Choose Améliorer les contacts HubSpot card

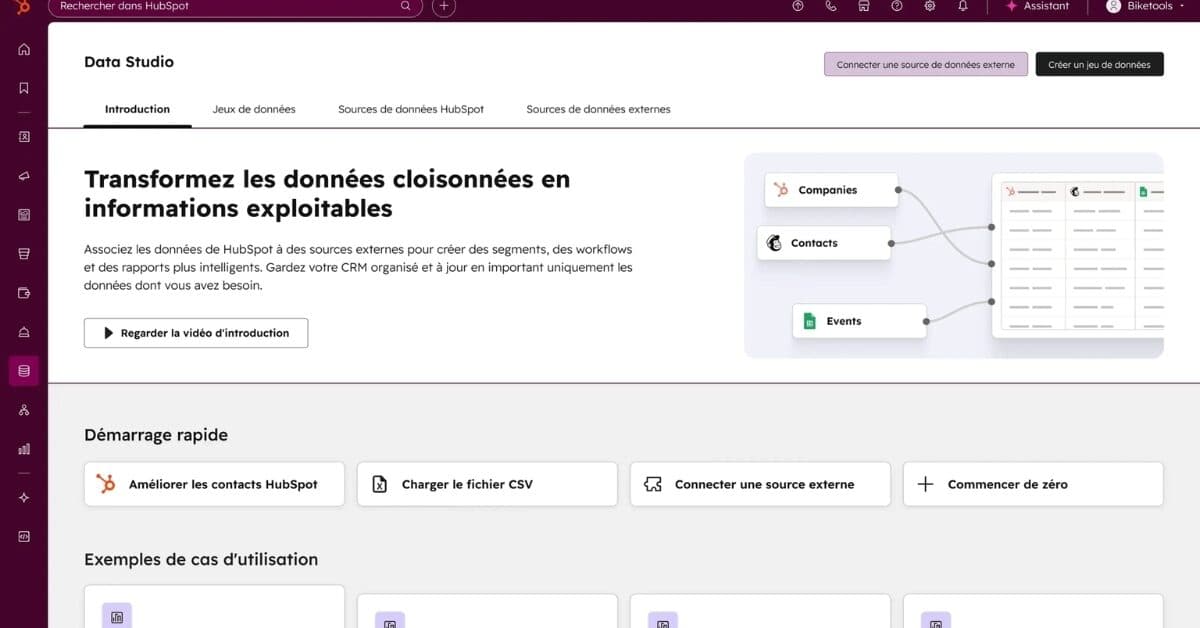pyautogui.click(x=214, y=484)
